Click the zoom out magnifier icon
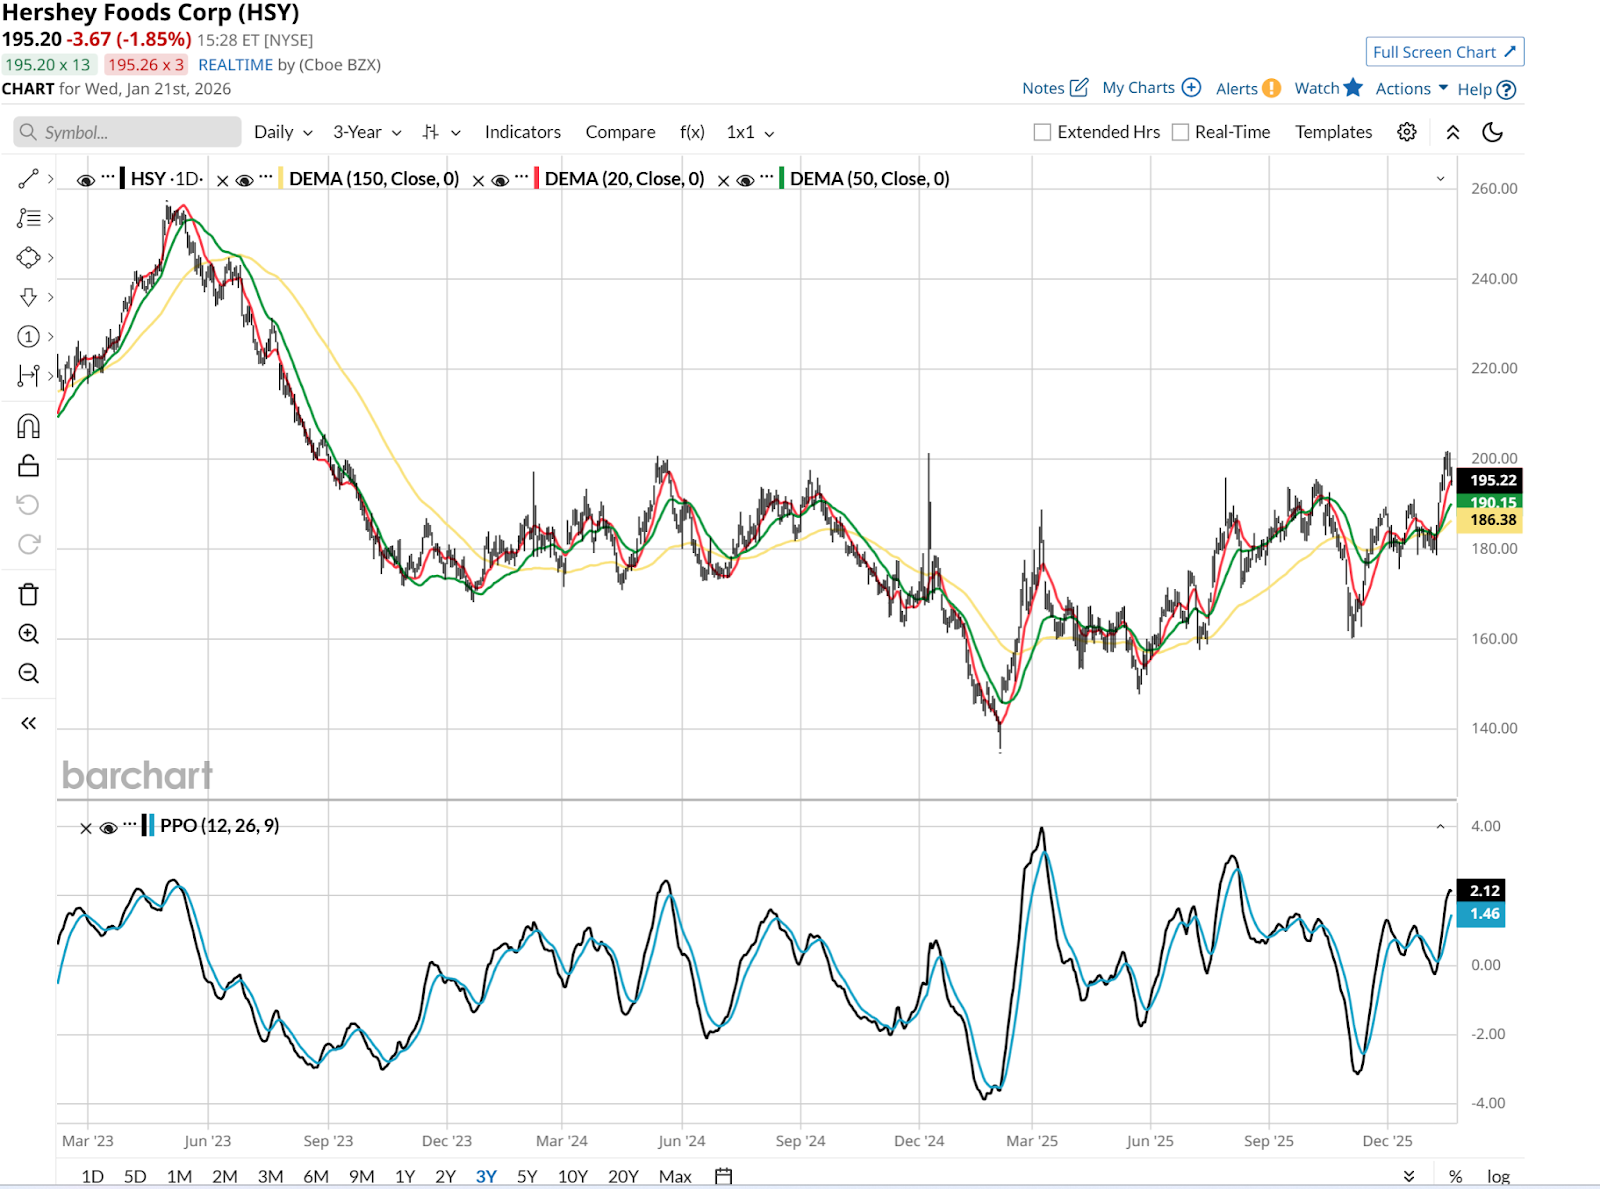1600x1189 pixels. pos(28,674)
